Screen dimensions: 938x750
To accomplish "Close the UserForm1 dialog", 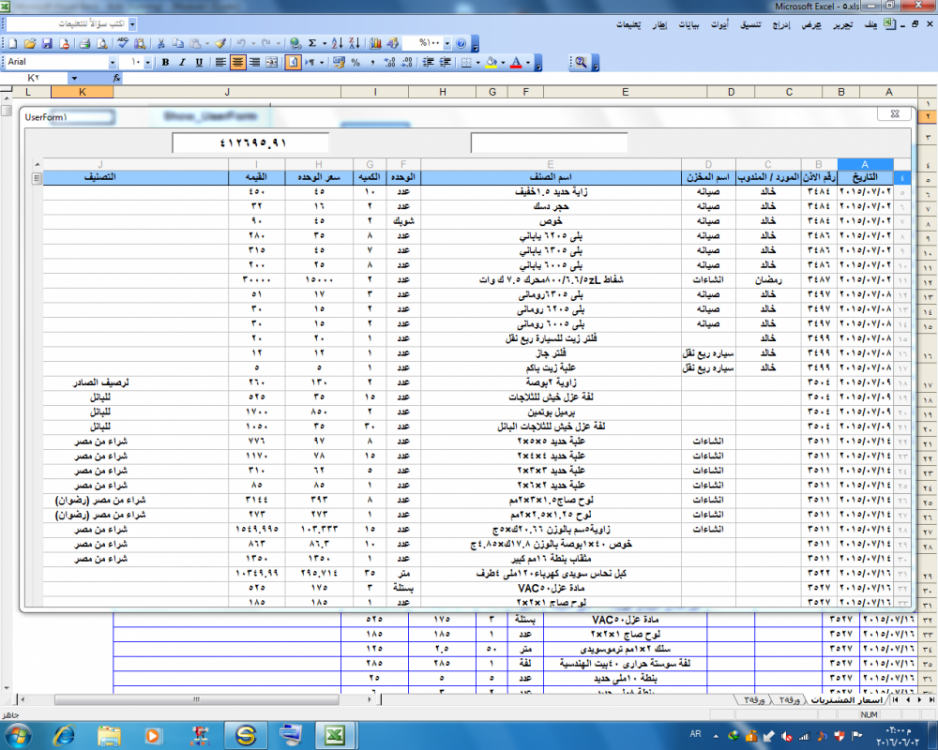I will [895, 114].
